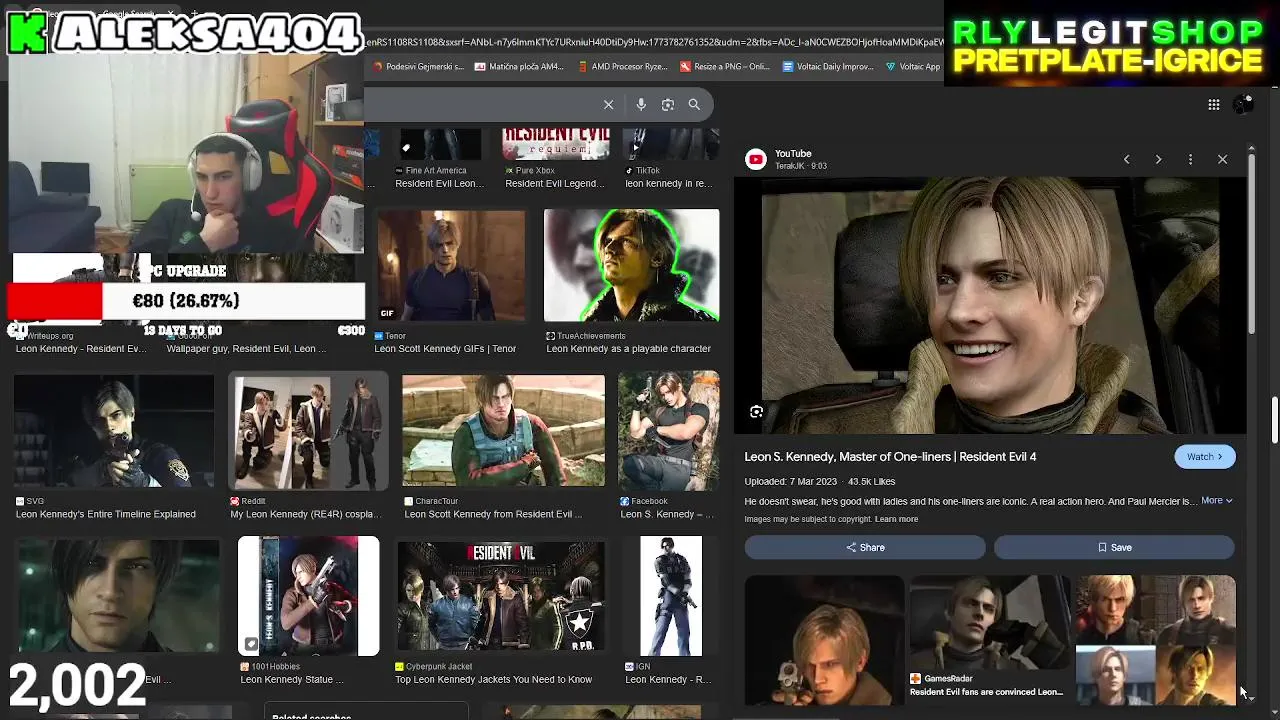Click the Watch button for the video
Screen dimensions: 1280x720
click(1204, 457)
